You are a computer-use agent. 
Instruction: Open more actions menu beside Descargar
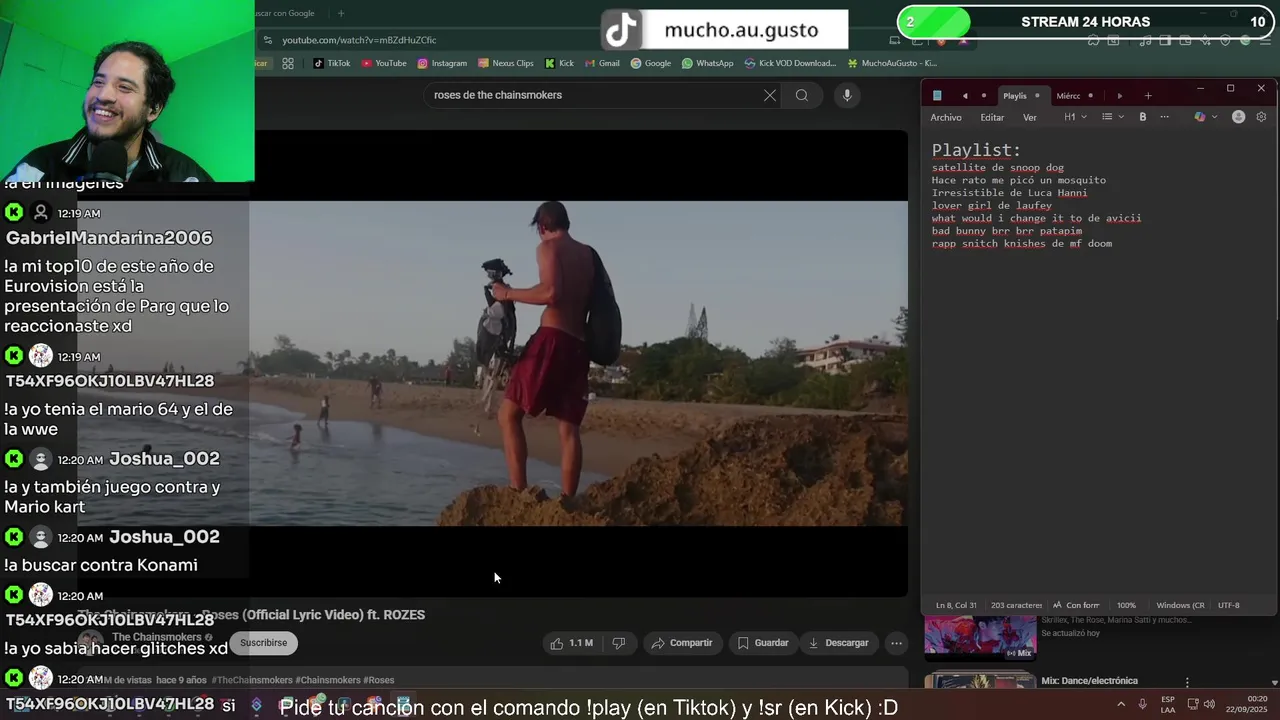click(x=896, y=643)
